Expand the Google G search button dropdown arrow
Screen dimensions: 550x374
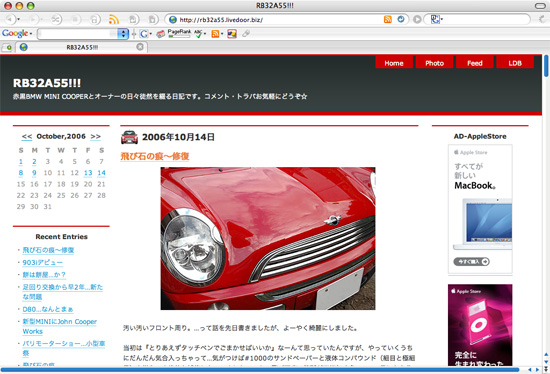151,34
